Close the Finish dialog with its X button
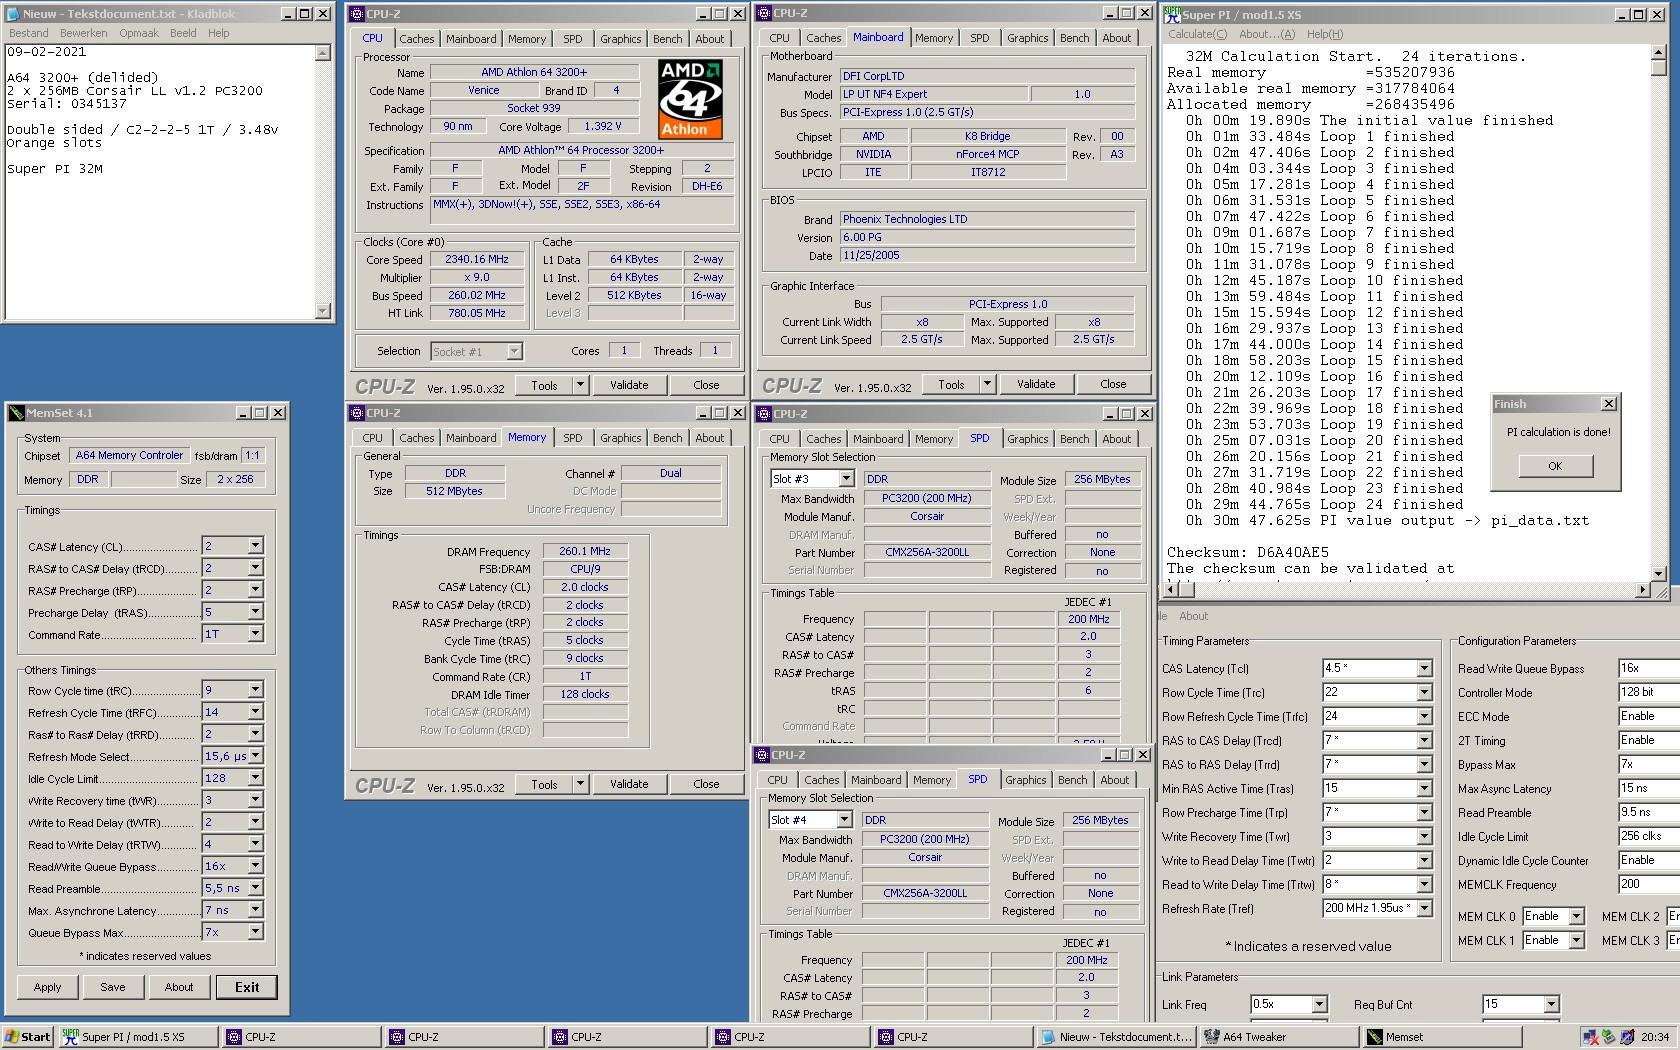This screenshot has height=1050, width=1680. (x=1608, y=404)
